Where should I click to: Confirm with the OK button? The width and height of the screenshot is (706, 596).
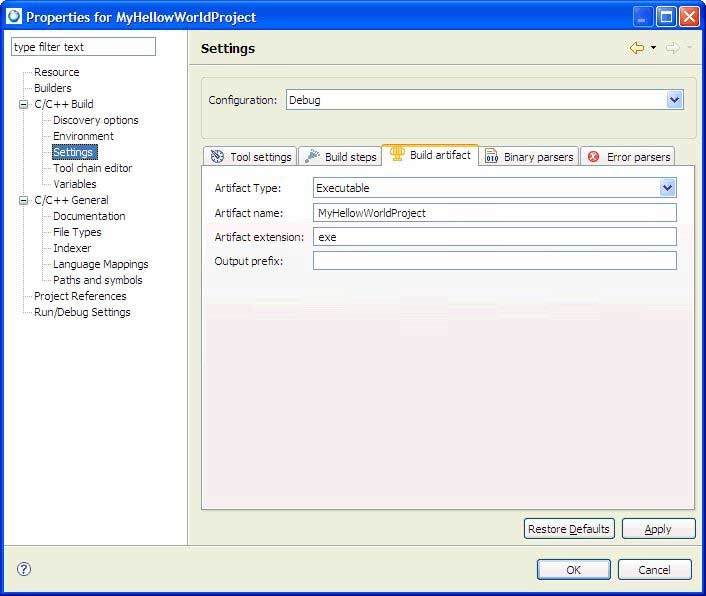point(573,569)
